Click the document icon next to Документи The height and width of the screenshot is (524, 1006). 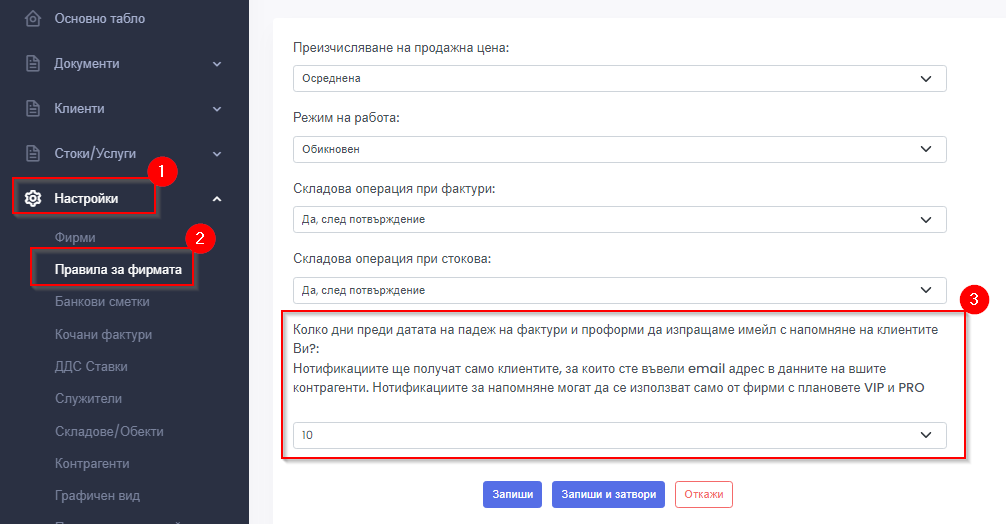tap(33, 63)
